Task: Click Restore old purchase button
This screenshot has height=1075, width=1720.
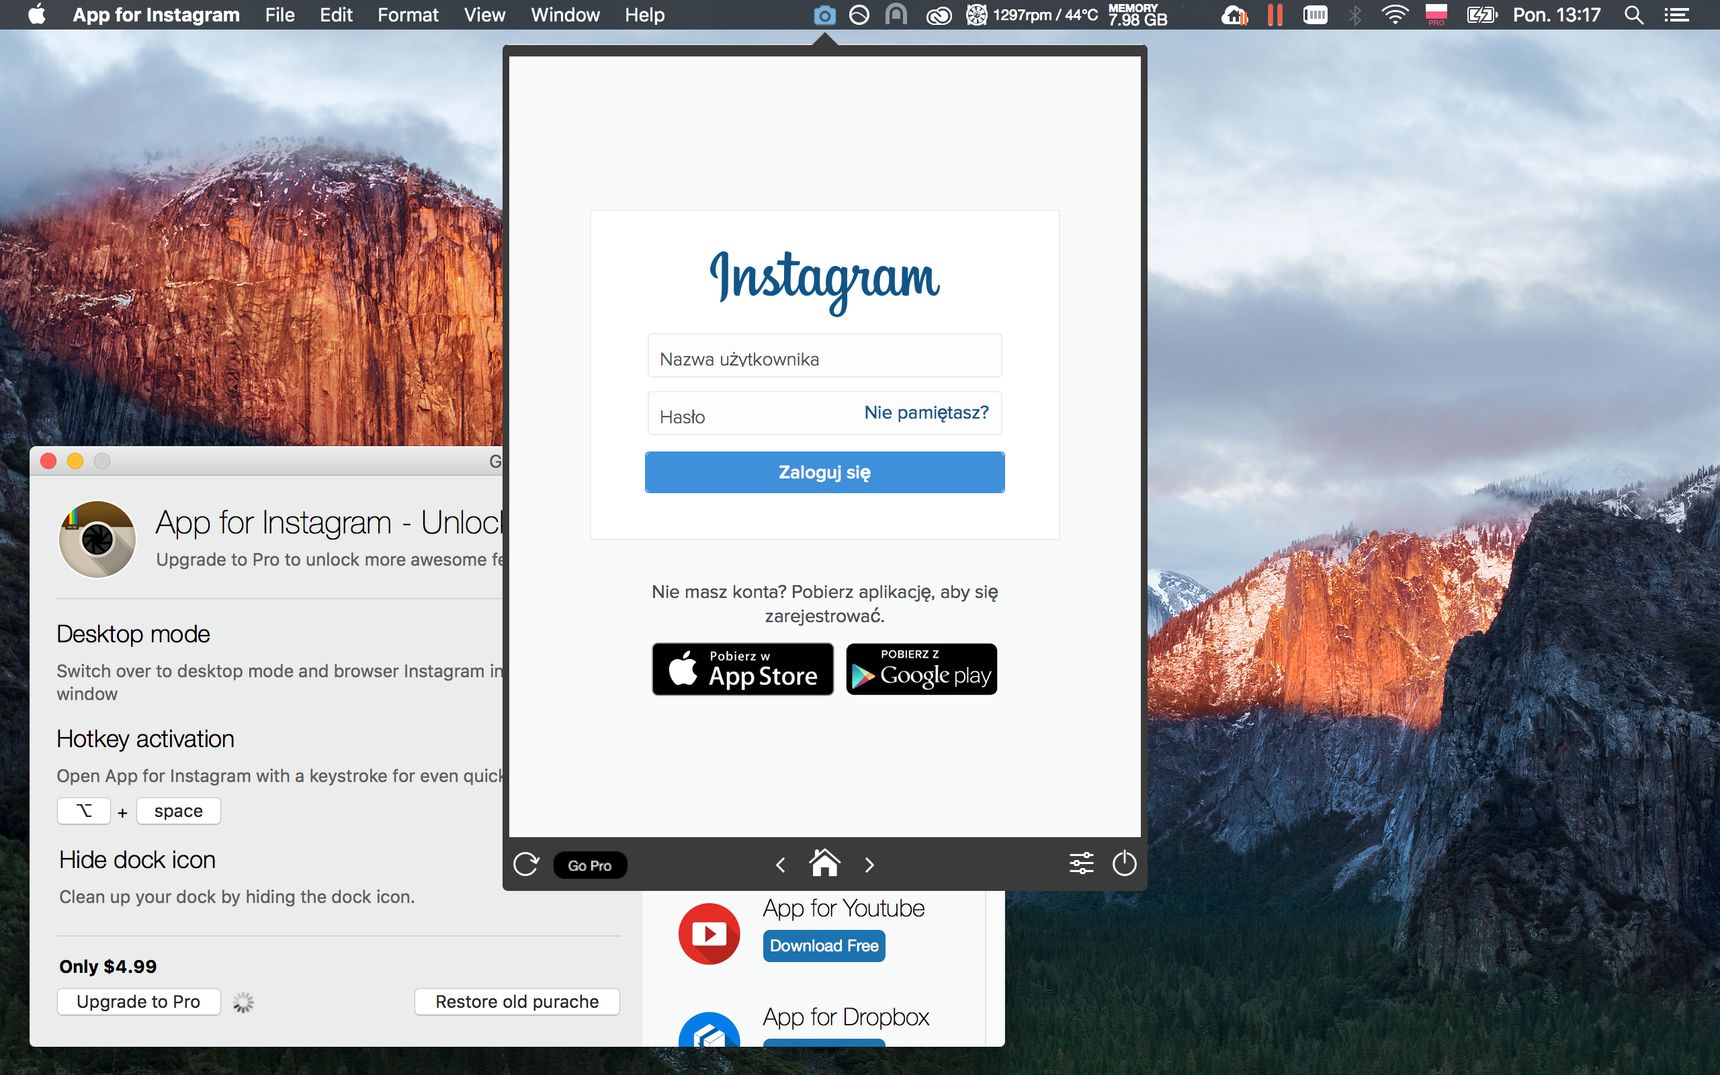Action: (517, 1001)
